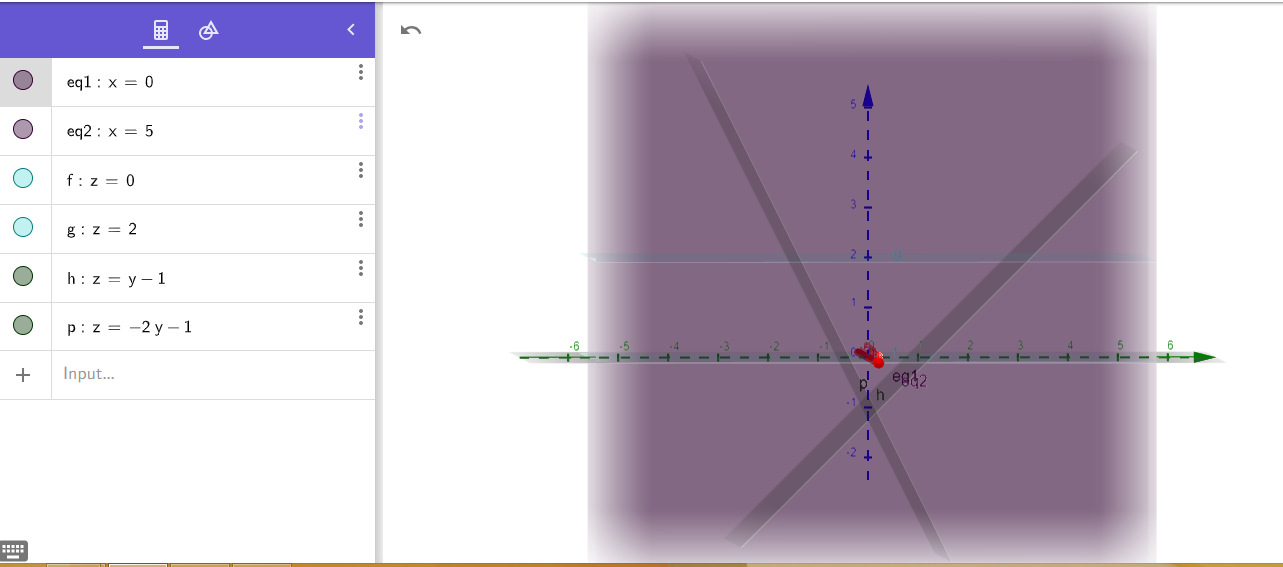Image resolution: width=1283 pixels, height=567 pixels.
Task: Click the undo arrow icon
Action: click(411, 30)
